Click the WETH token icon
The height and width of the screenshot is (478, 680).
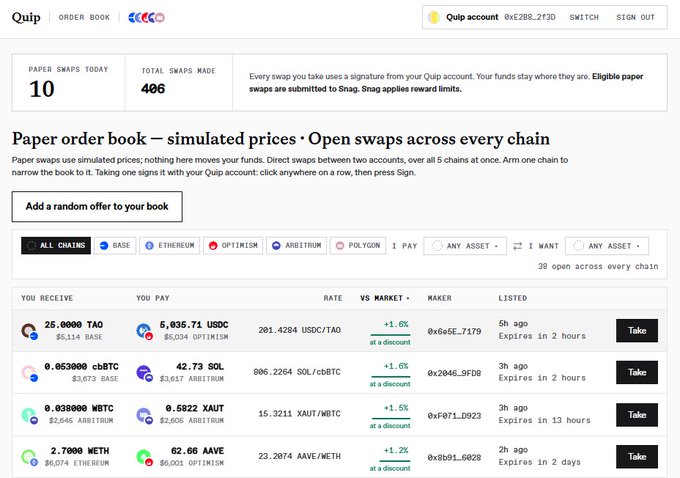[x=28, y=456]
